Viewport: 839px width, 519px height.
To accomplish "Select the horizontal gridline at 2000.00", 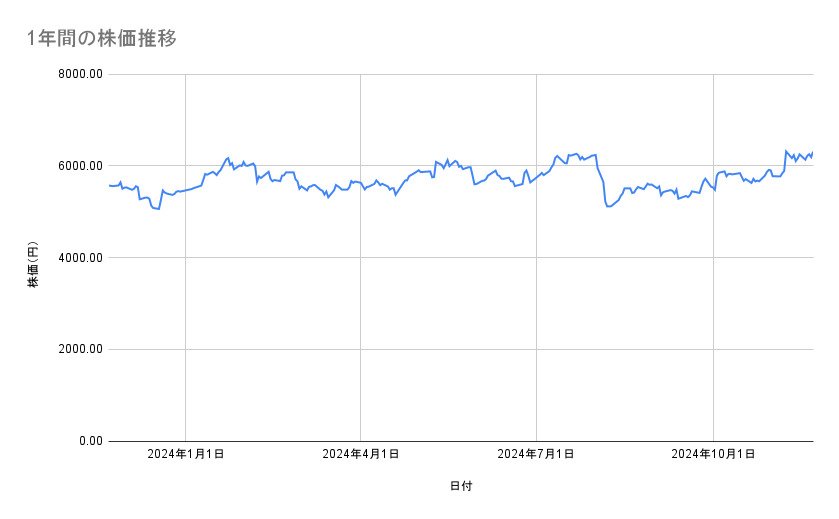I will (450, 349).
